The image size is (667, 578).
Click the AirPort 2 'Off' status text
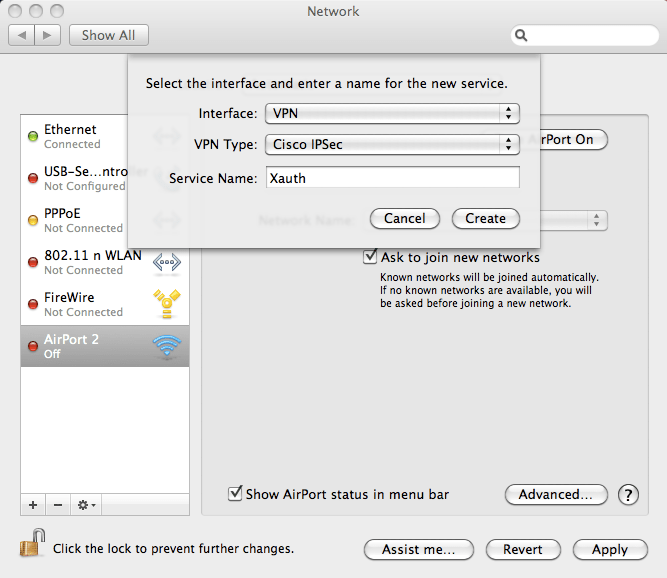click(x=52, y=354)
